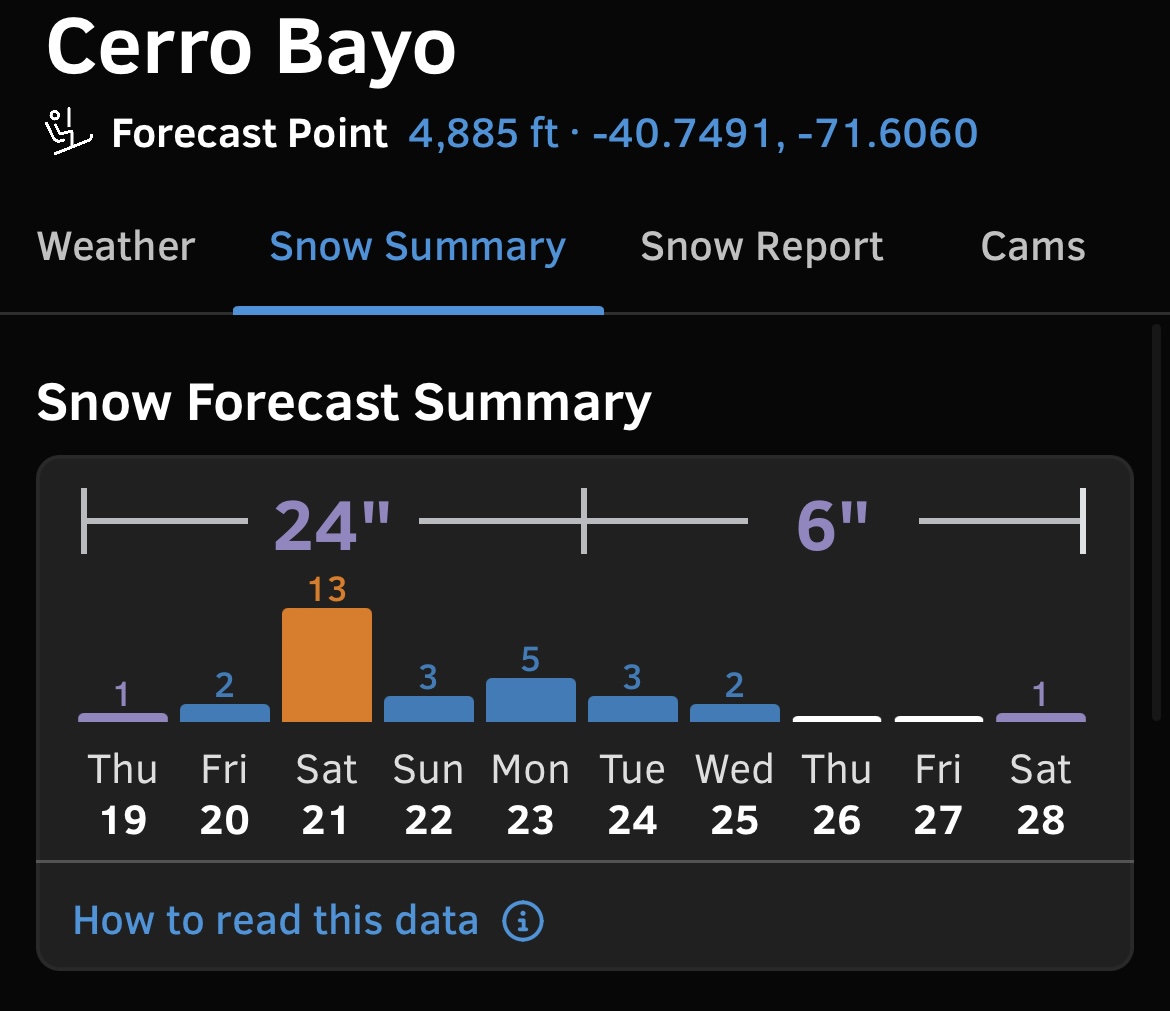
Task: Click the 6" days 6-10 snow total
Action: coord(833,525)
